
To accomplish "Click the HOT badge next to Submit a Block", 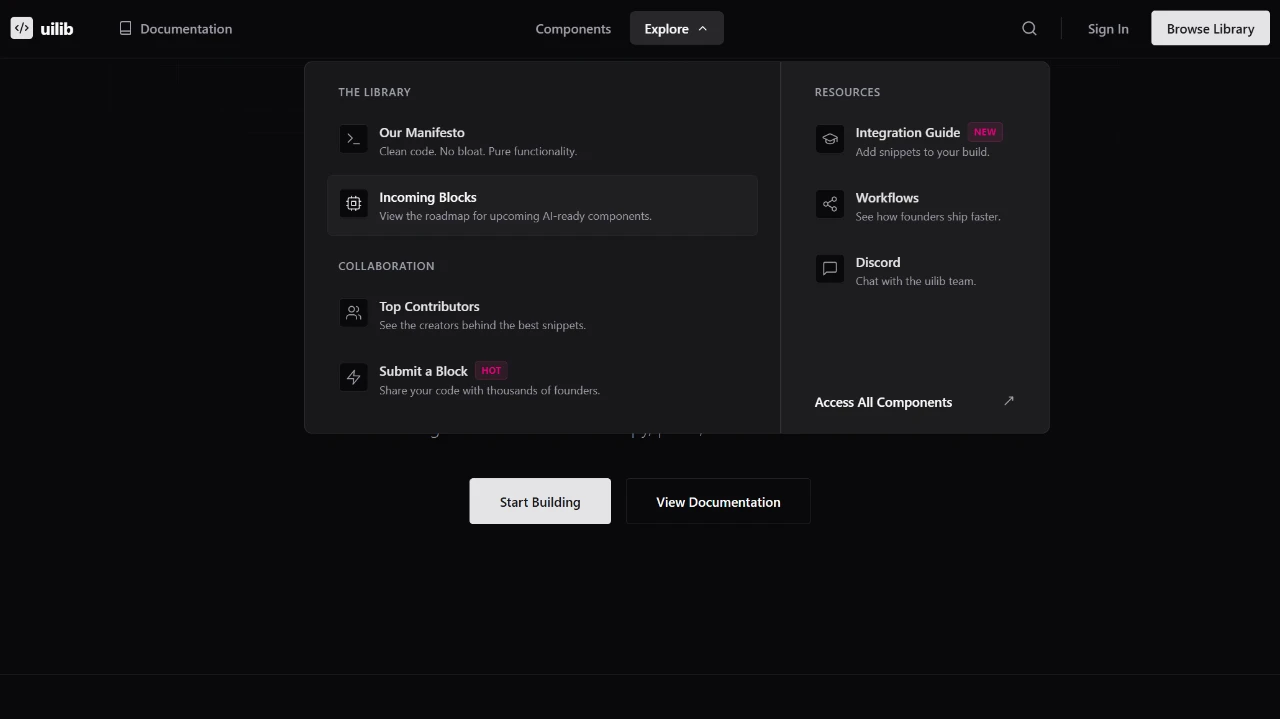I will [491, 370].
